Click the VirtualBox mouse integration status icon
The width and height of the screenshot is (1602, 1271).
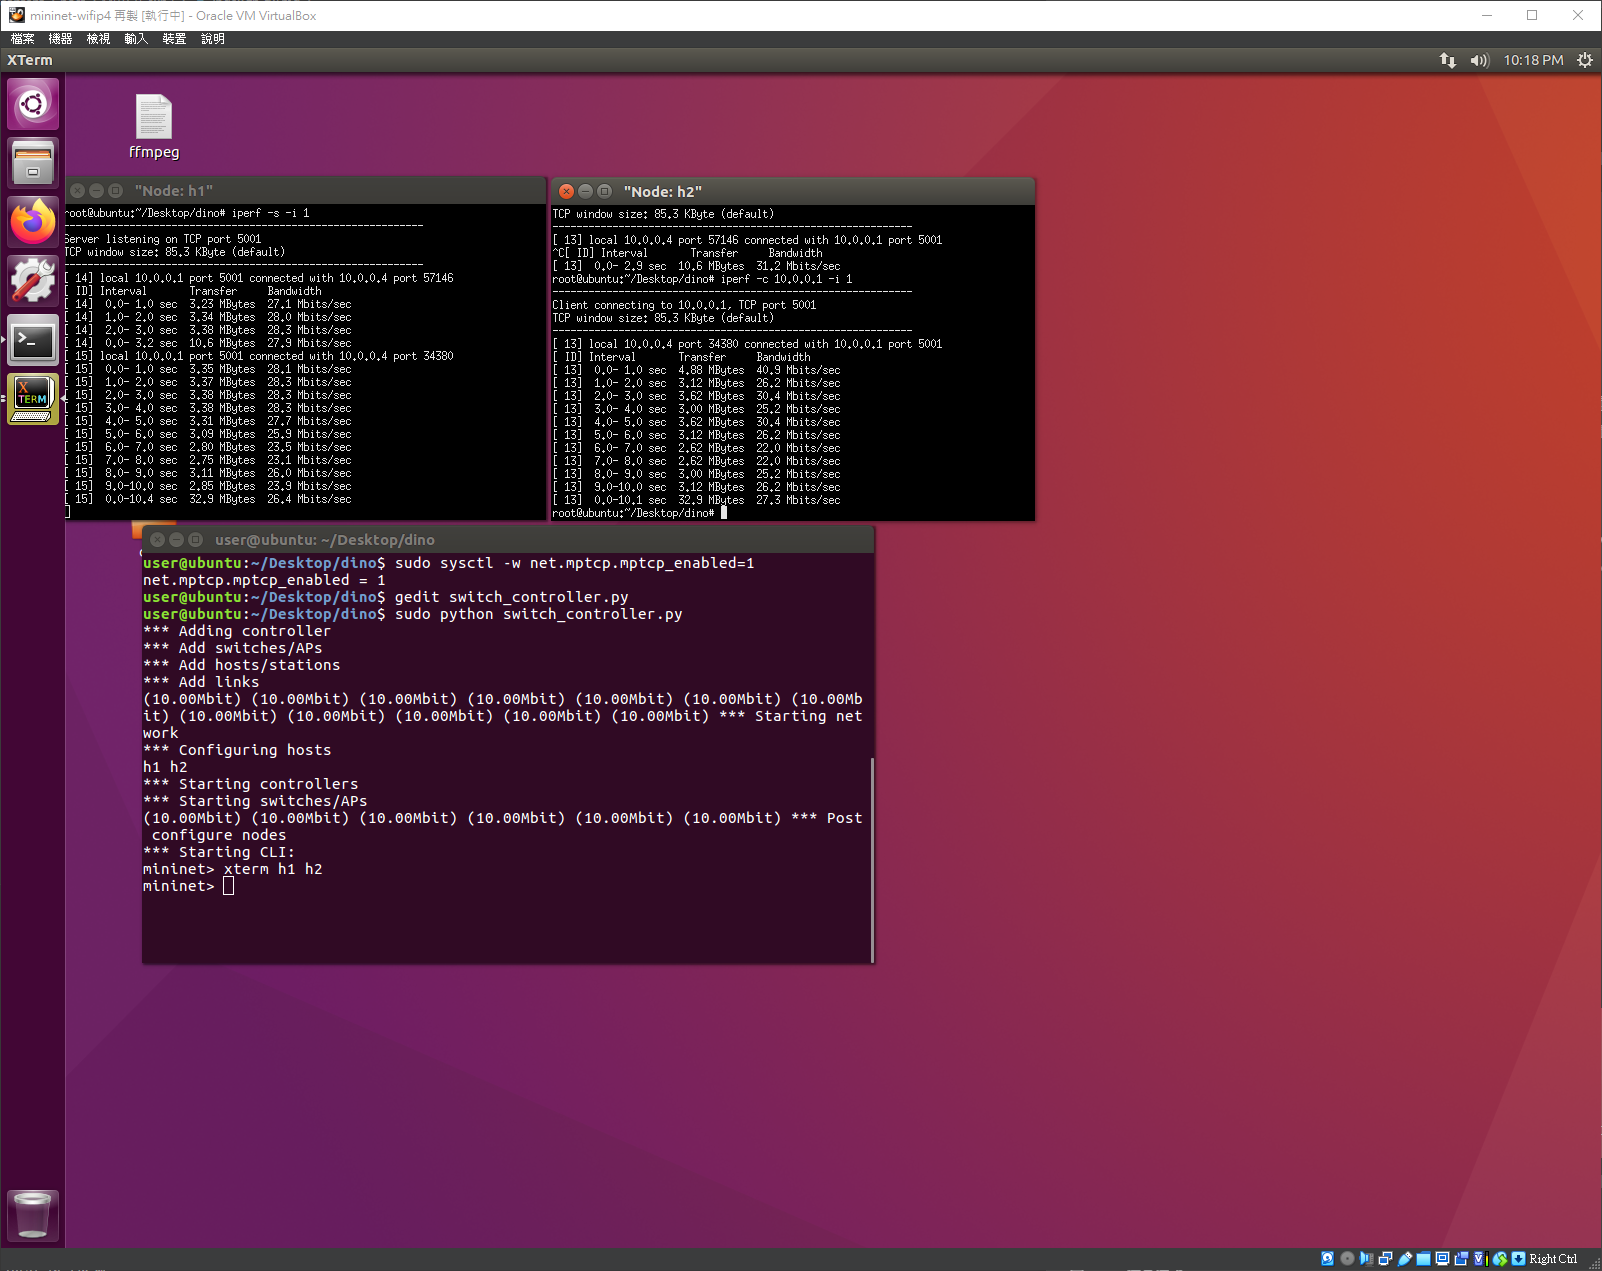click(x=1500, y=1259)
